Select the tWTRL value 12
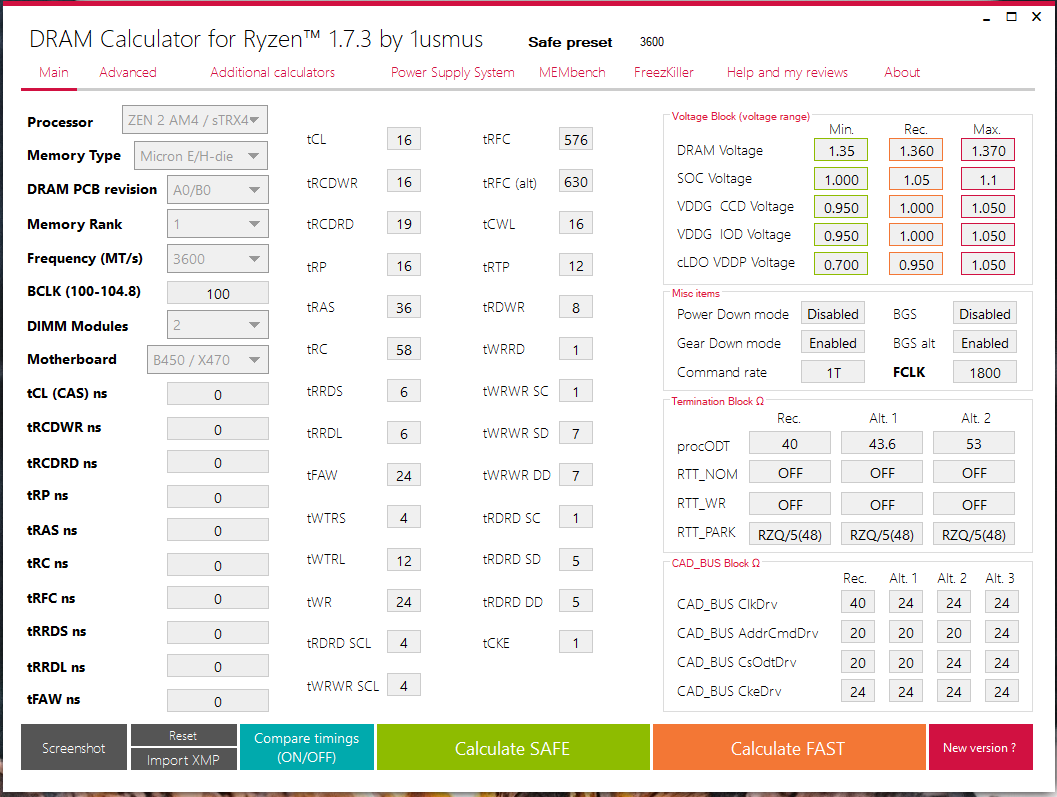 (x=404, y=560)
